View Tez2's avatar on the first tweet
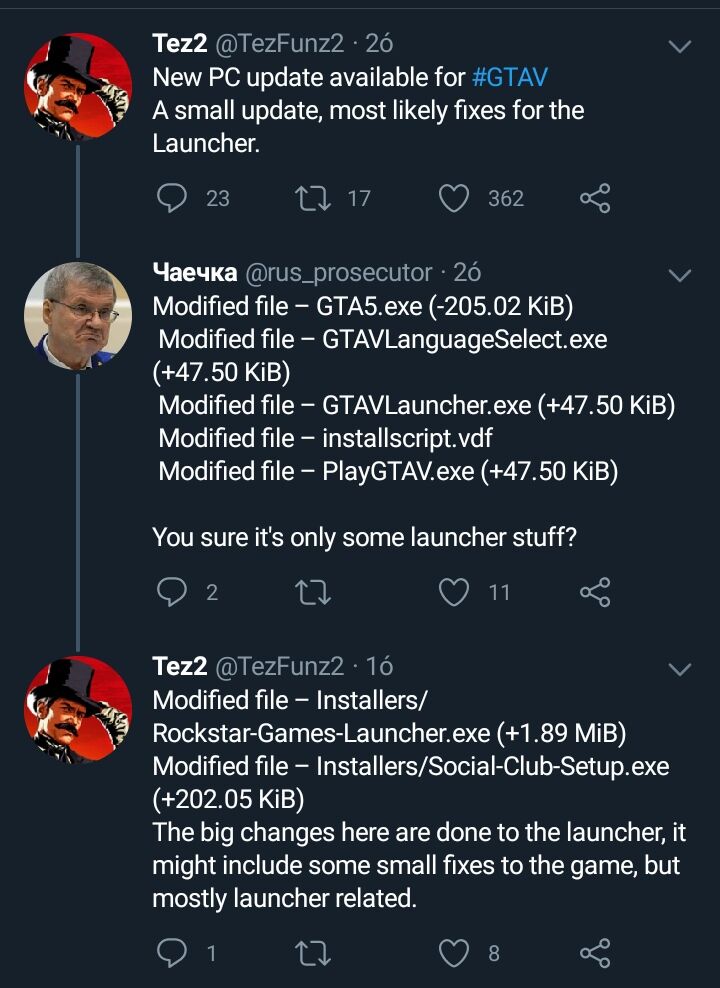Screen dimensions: 720x988 (78, 88)
